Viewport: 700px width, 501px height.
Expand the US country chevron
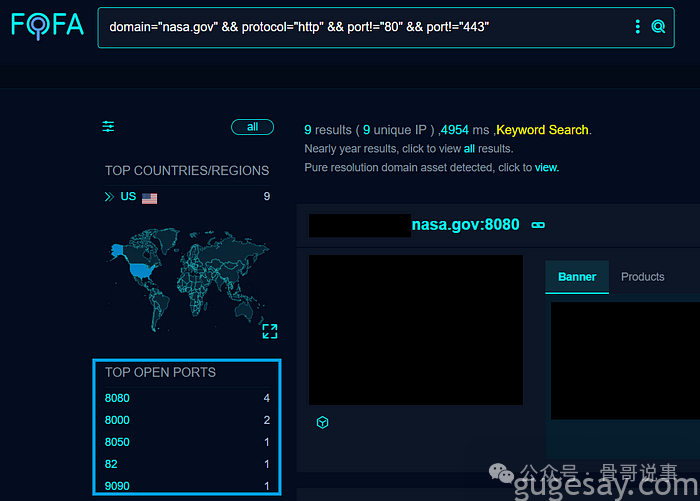click(x=109, y=197)
